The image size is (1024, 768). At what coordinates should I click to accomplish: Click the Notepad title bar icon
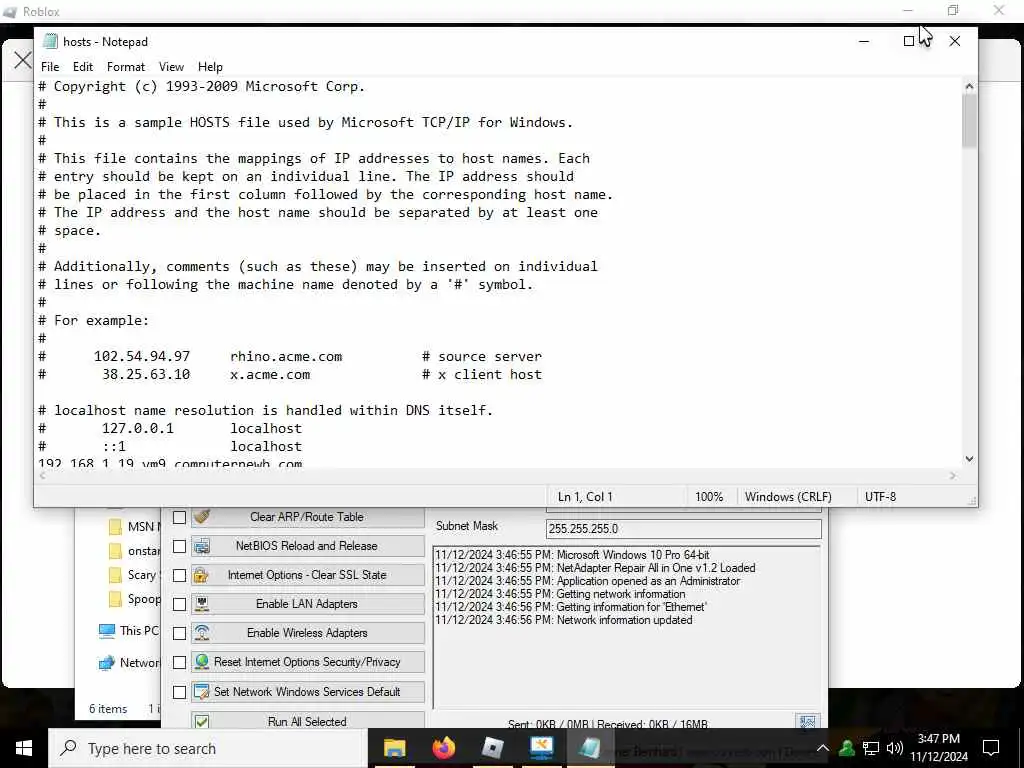(x=50, y=41)
